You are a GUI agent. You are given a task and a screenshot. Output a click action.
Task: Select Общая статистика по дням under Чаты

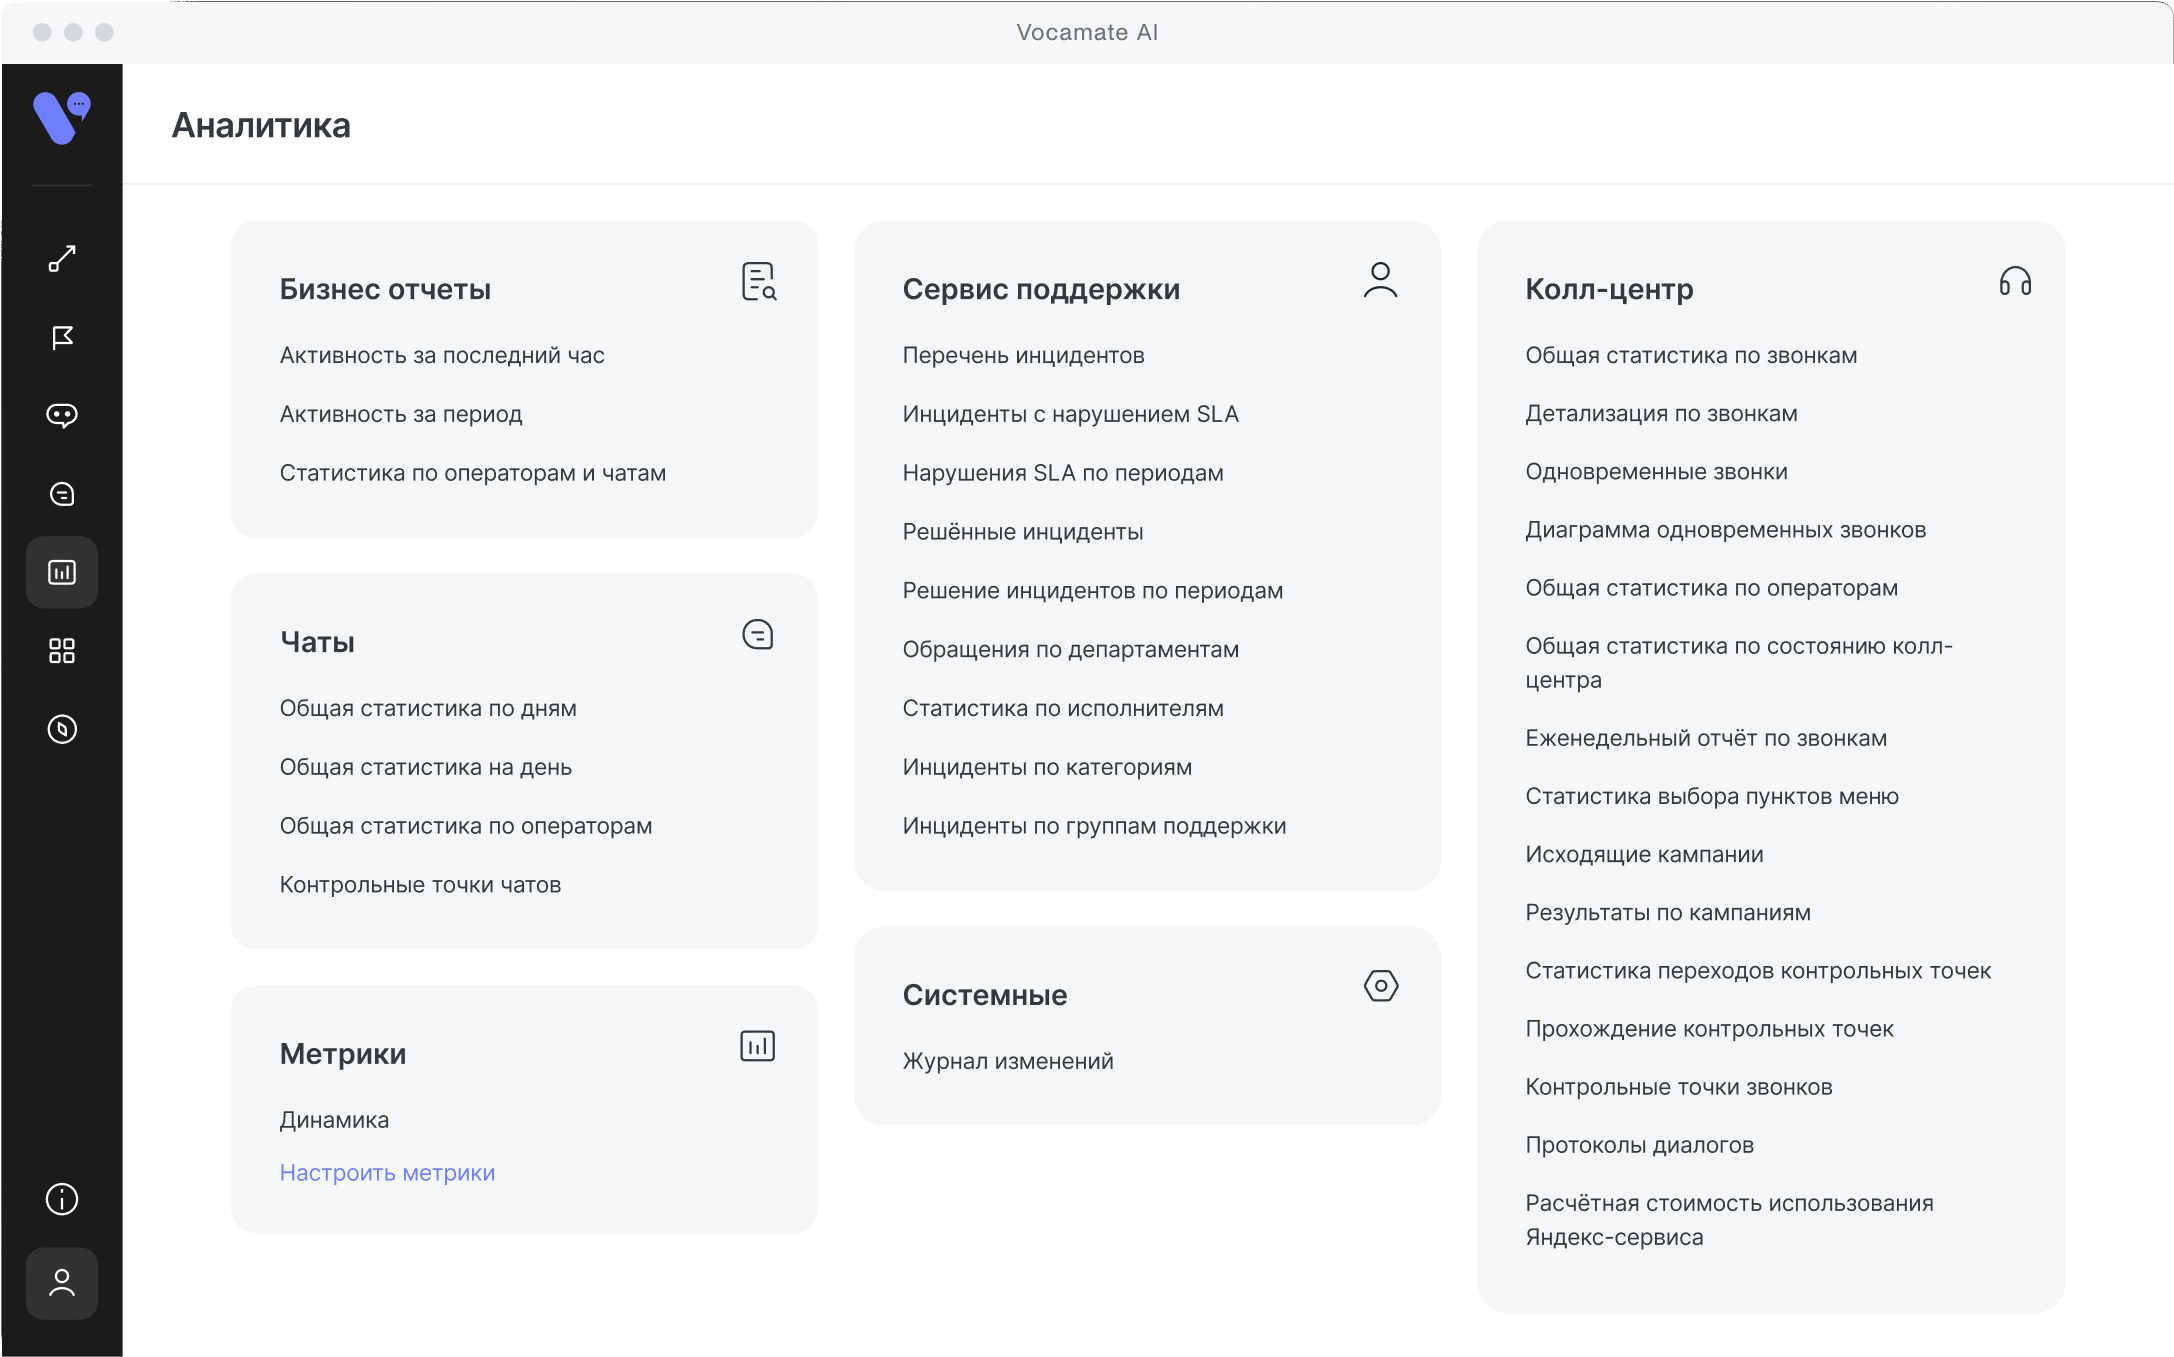(427, 707)
